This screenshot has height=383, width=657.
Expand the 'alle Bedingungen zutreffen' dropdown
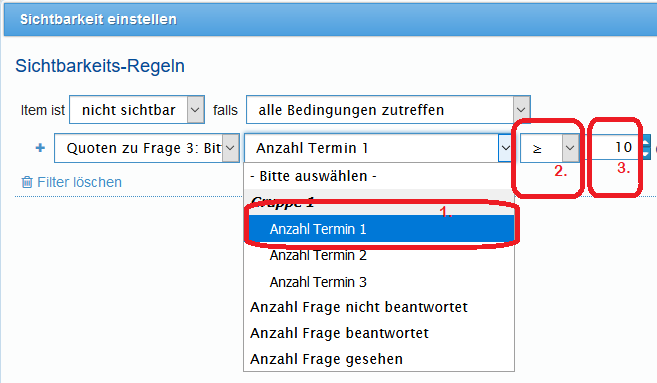click(x=388, y=110)
